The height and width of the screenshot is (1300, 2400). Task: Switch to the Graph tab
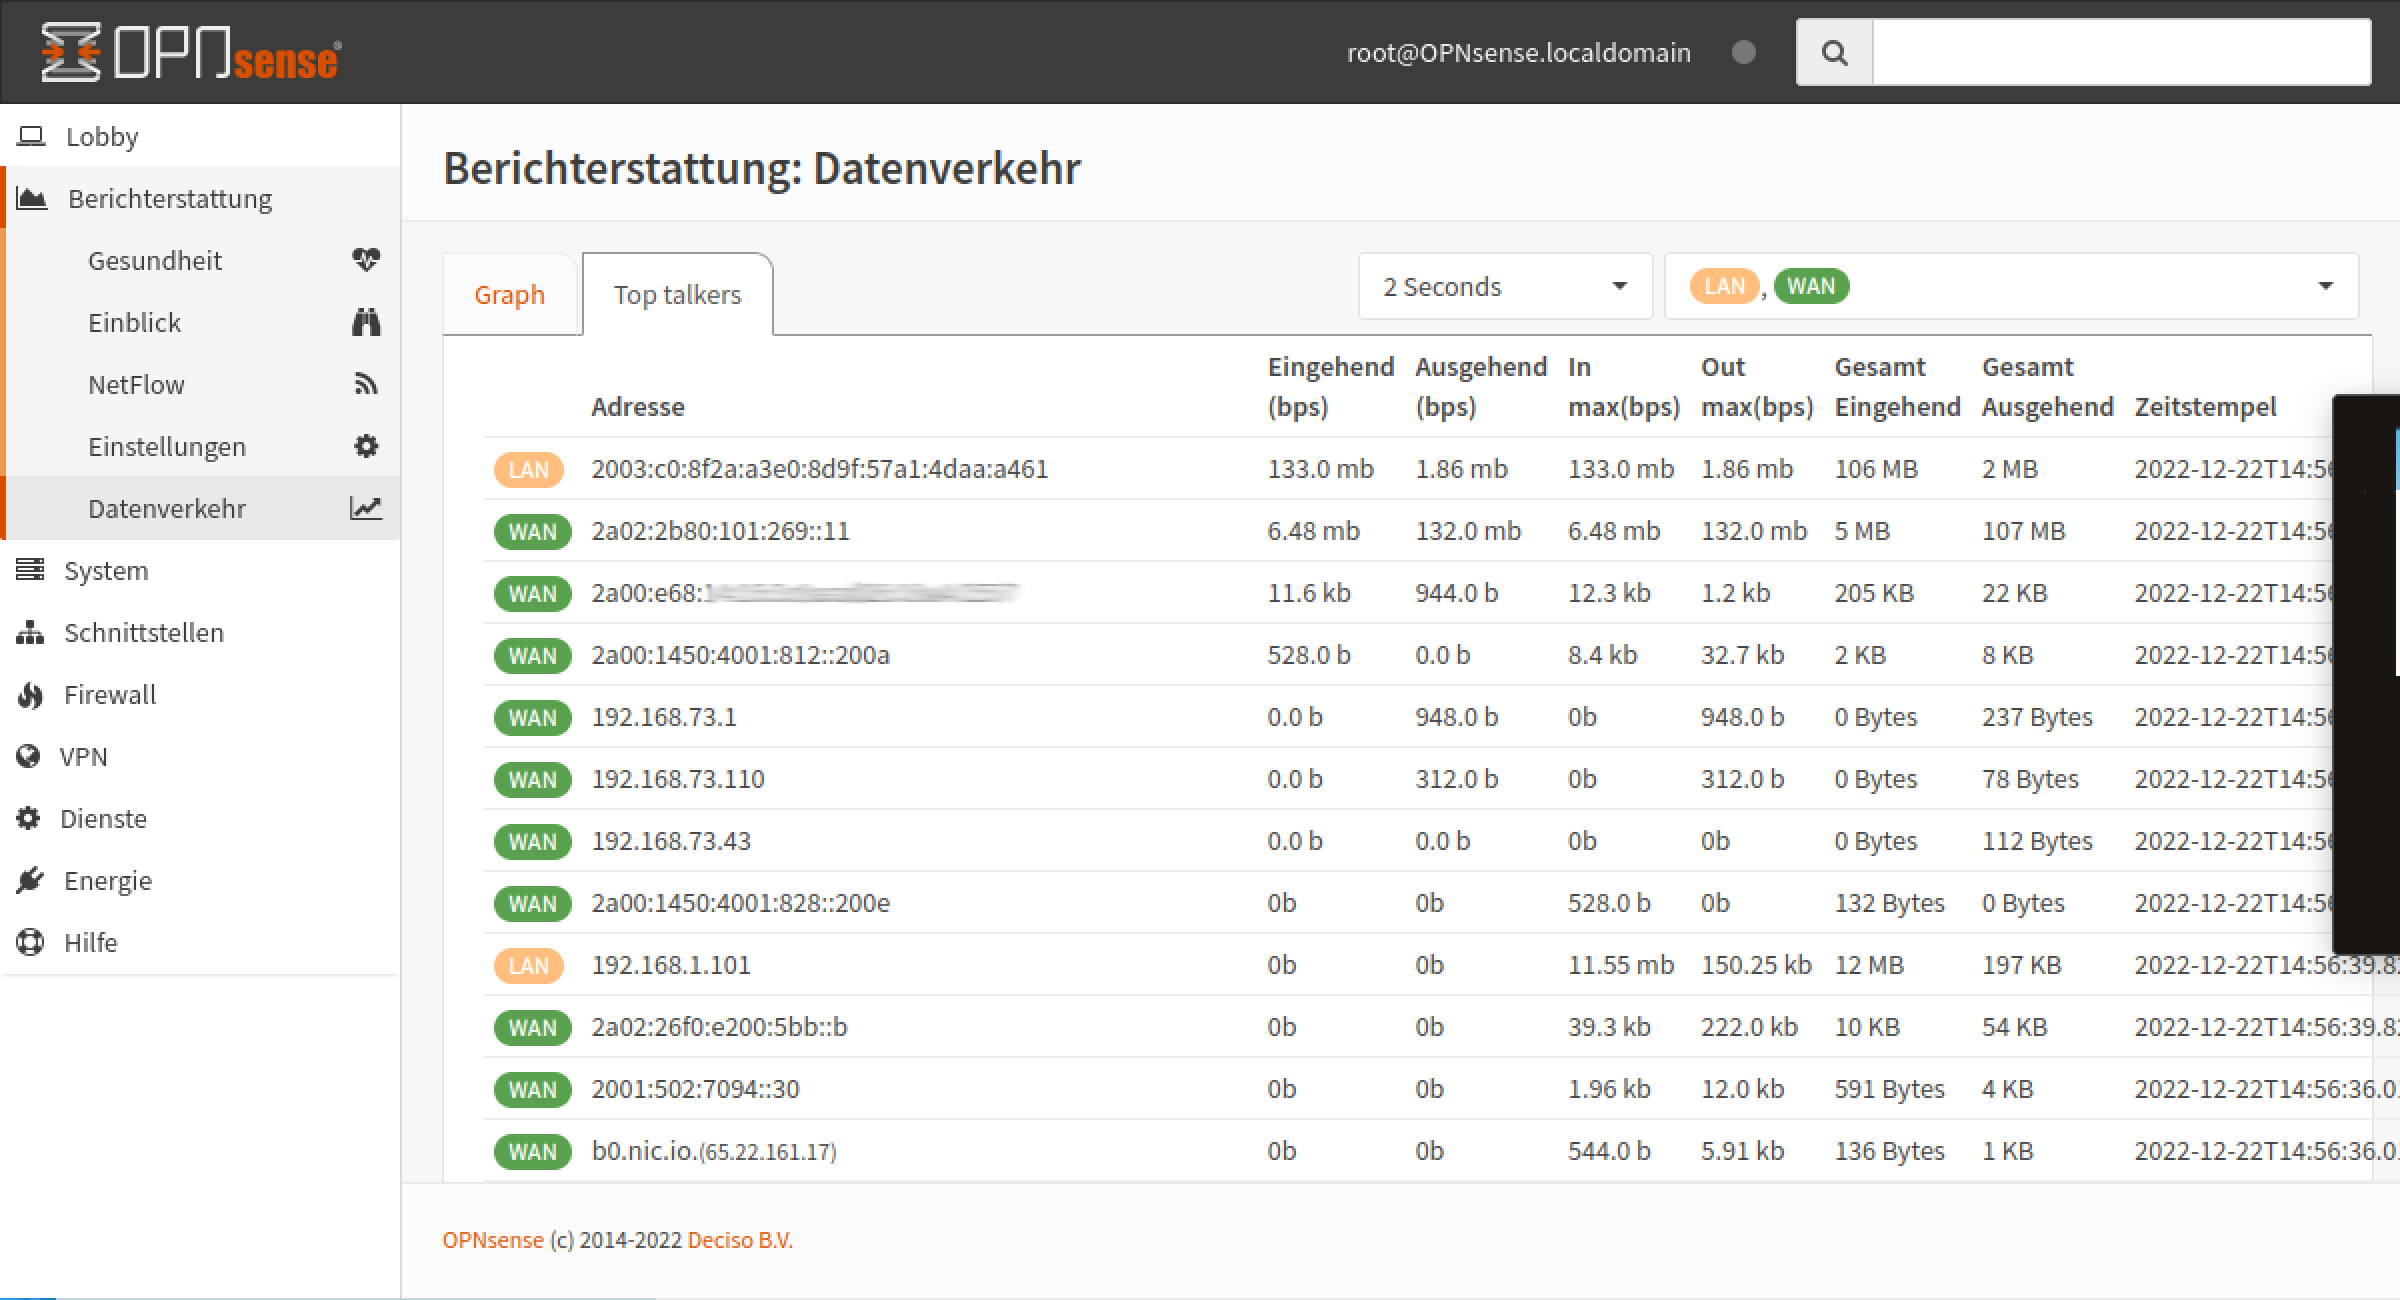pyautogui.click(x=509, y=295)
